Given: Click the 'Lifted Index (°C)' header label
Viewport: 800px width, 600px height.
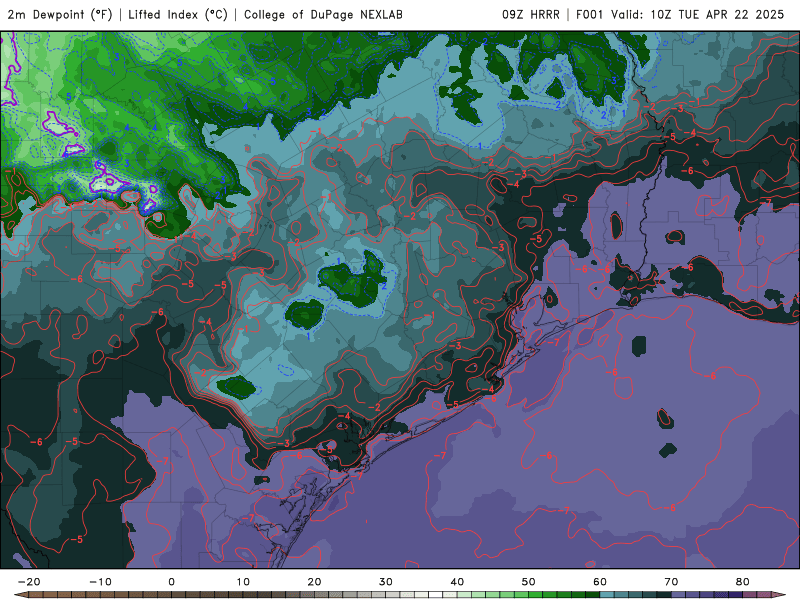Looking at the screenshot, I should (x=178, y=14).
